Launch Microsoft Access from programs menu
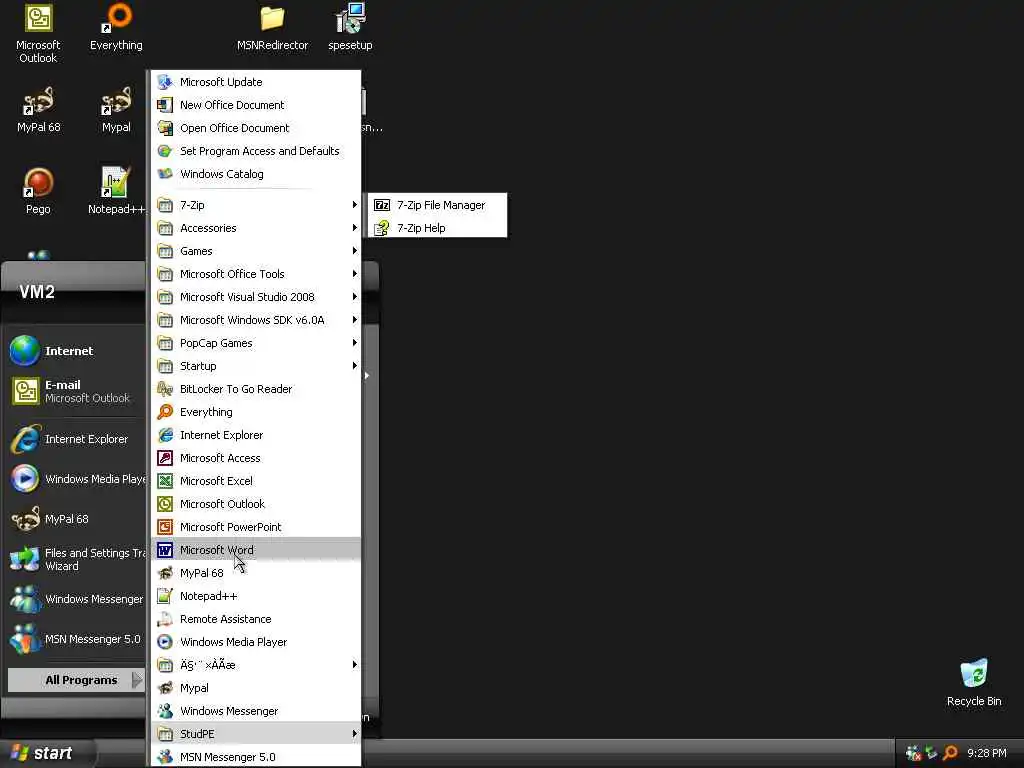The image size is (1024, 768). coord(256,458)
